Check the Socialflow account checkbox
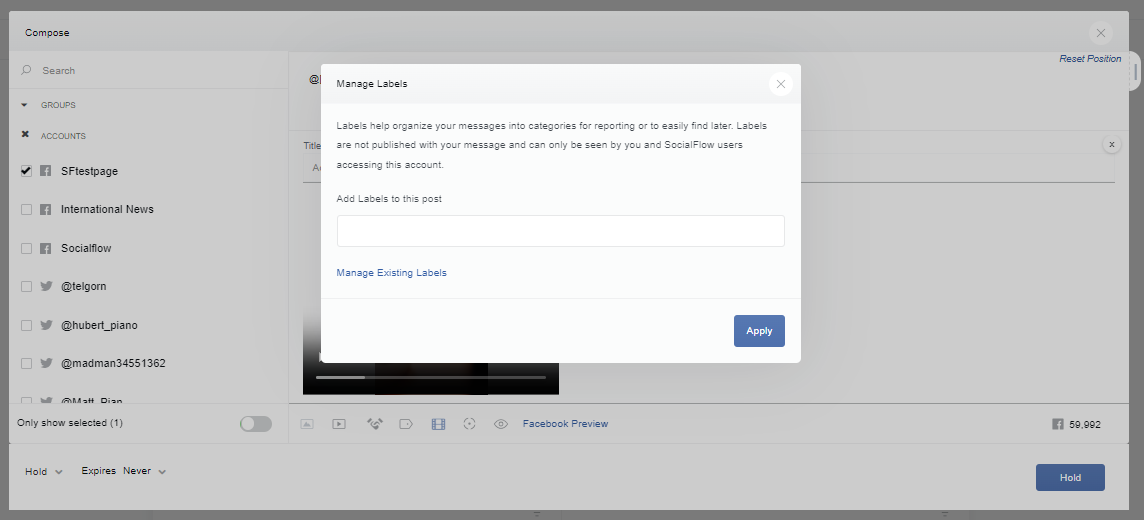The width and height of the screenshot is (1144, 520). point(26,248)
